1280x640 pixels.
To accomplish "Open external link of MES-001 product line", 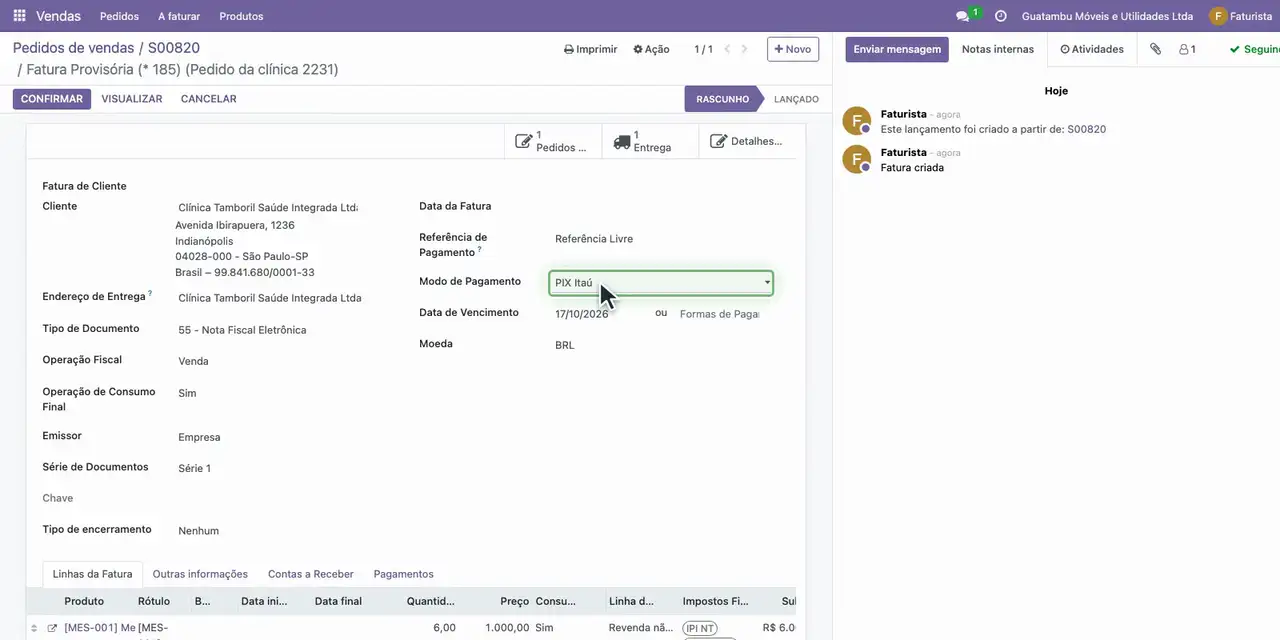I will tap(52, 628).
